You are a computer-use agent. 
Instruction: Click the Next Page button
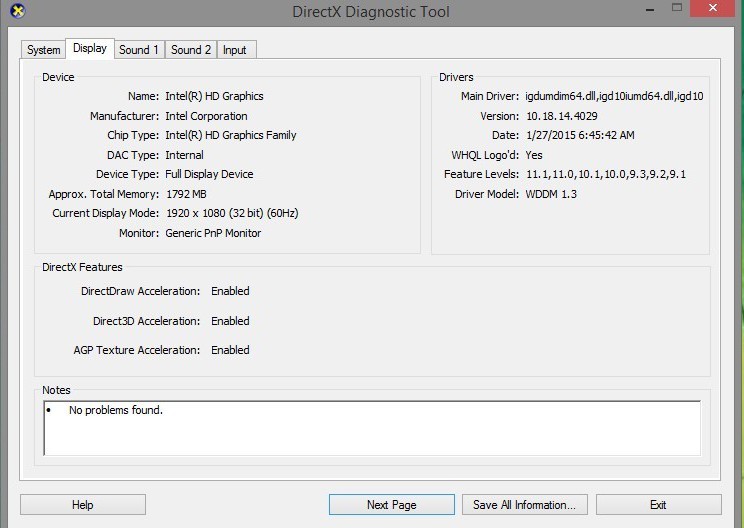(x=391, y=505)
